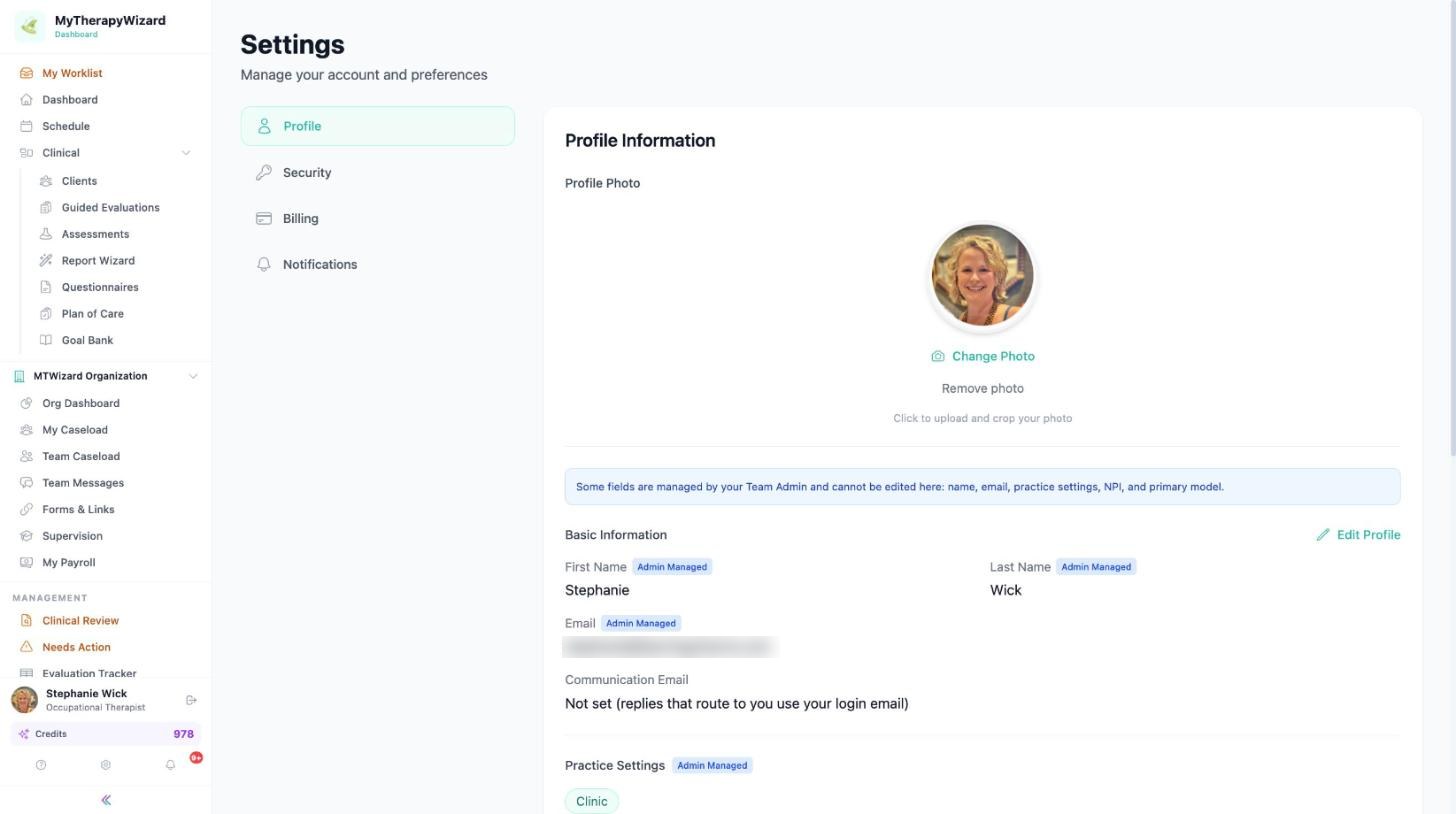Click the Clients people icon
Image resolution: width=1456 pixels, height=814 pixels.
(x=46, y=181)
